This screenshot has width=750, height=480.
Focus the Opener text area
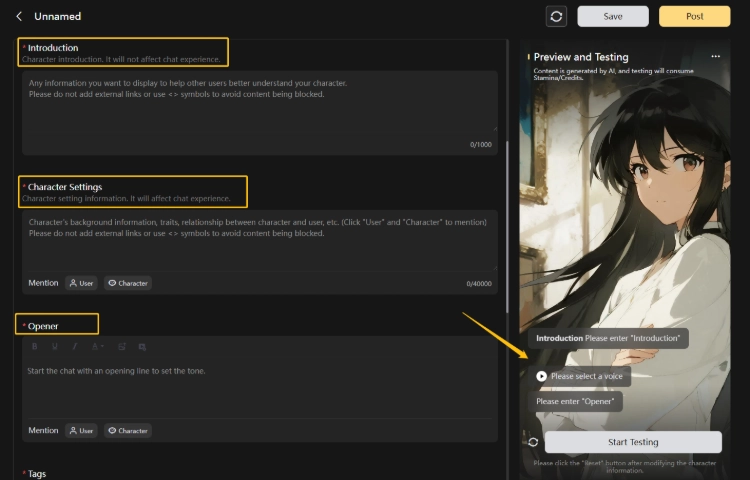tap(260, 387)
